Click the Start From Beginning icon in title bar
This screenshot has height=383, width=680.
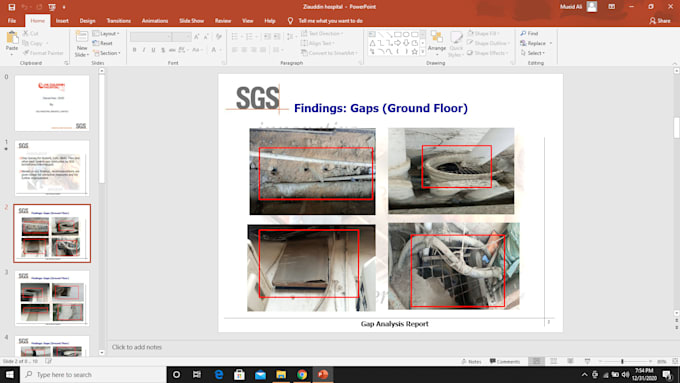pyautogui.click(x=52, y=7)
